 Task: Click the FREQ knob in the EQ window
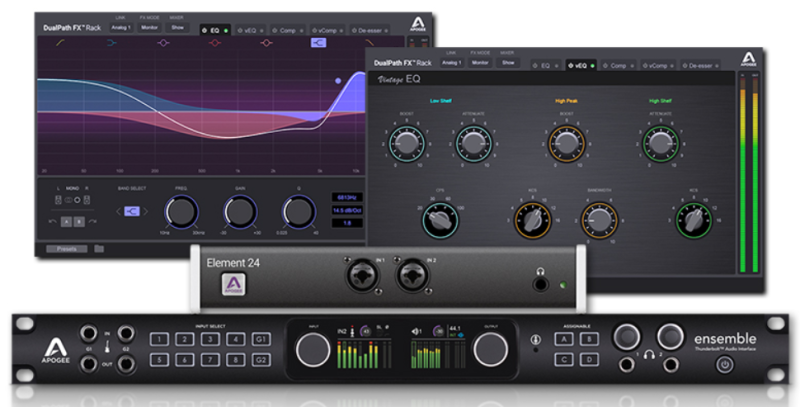[x=181, y=212]
